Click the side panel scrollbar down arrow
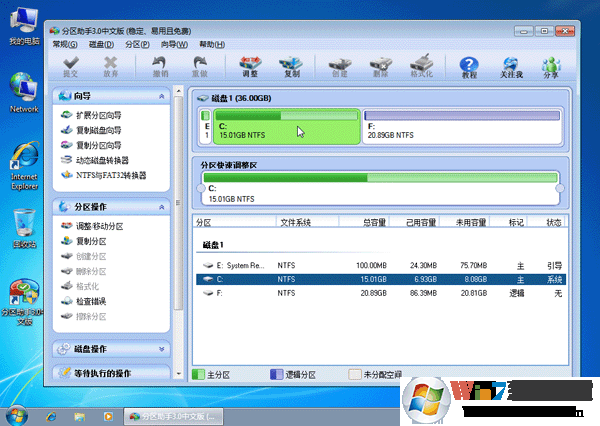600x426 pixels. click(178, 374)
